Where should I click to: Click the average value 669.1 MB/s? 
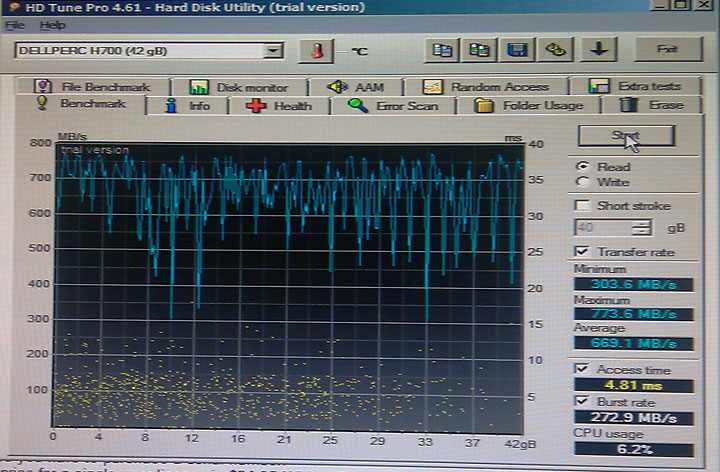[x=634, y=343]
